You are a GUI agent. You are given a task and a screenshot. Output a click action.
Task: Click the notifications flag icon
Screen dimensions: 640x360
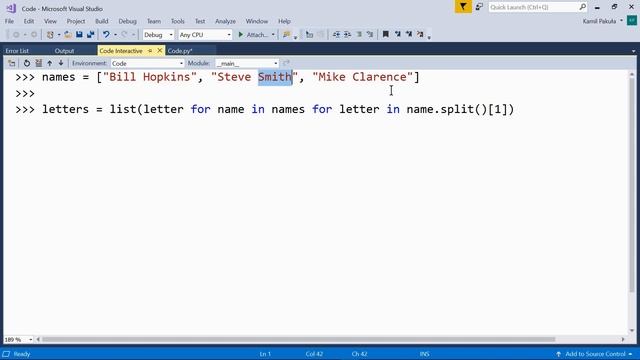(463, 7)
